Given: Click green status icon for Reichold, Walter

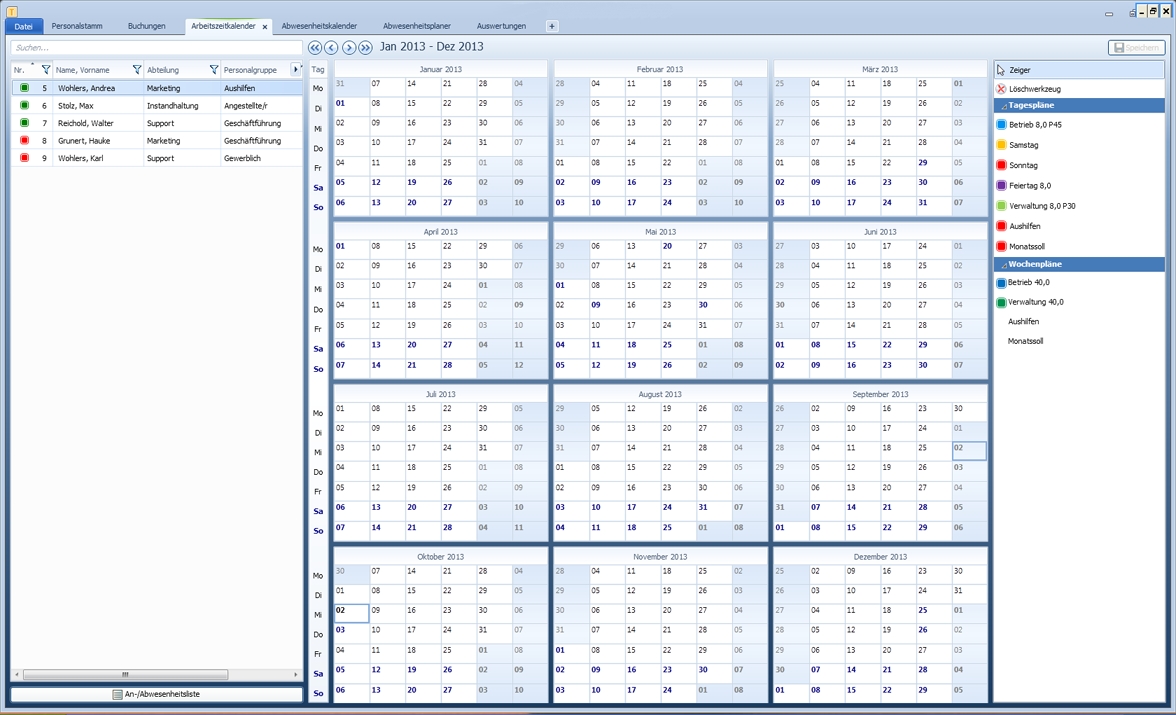Looking at the screenshot, I should (24, 122).
